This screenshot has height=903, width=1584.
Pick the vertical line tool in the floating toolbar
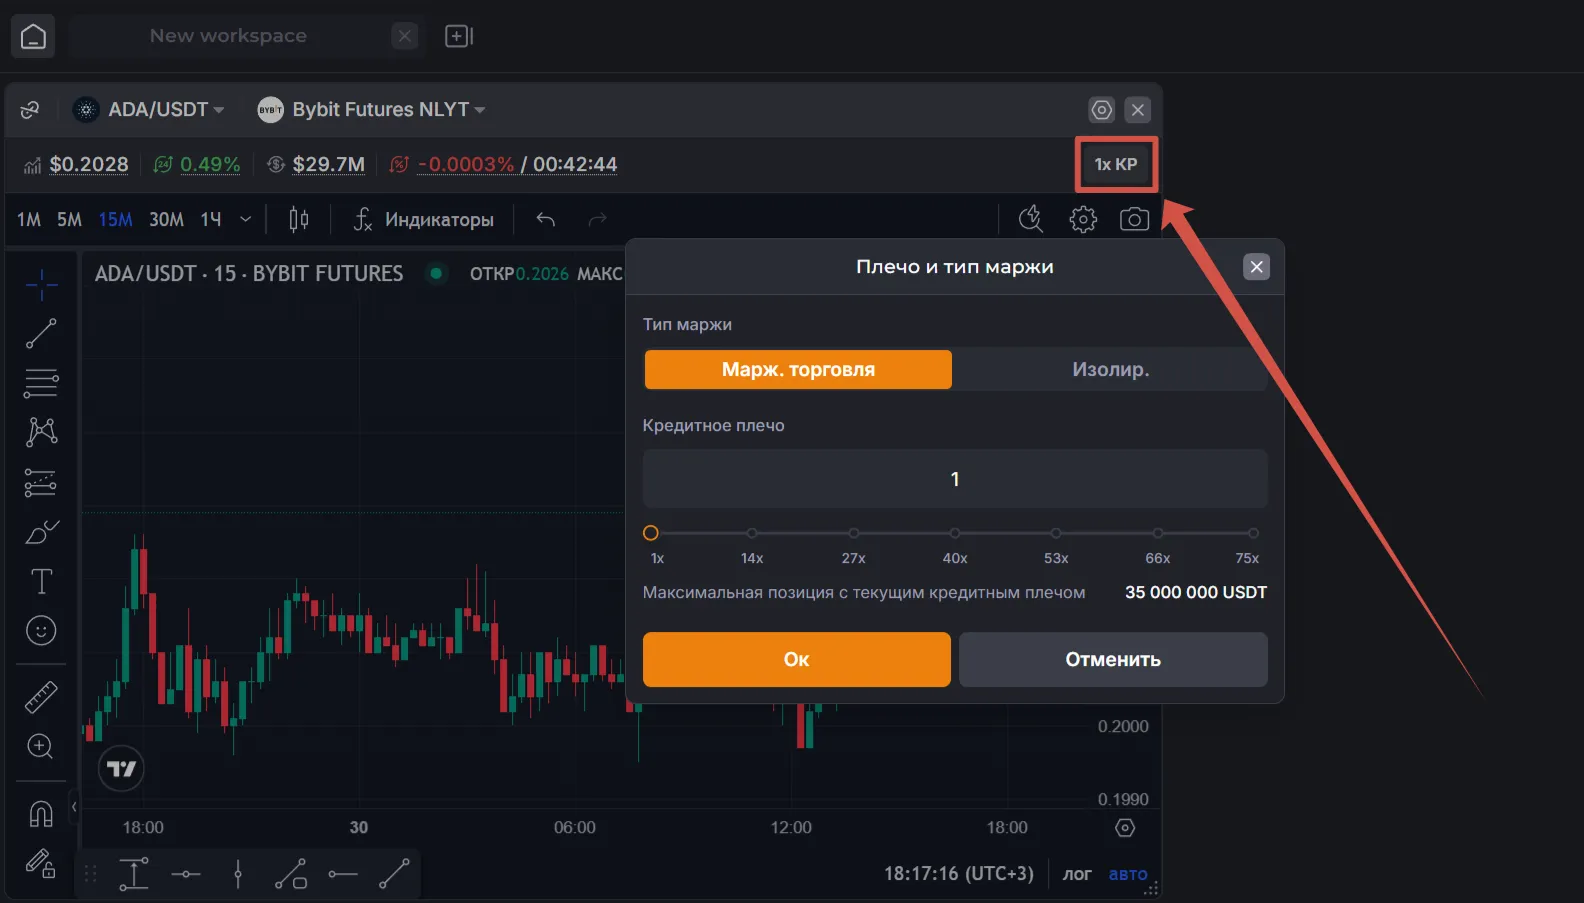pos(238,874)
